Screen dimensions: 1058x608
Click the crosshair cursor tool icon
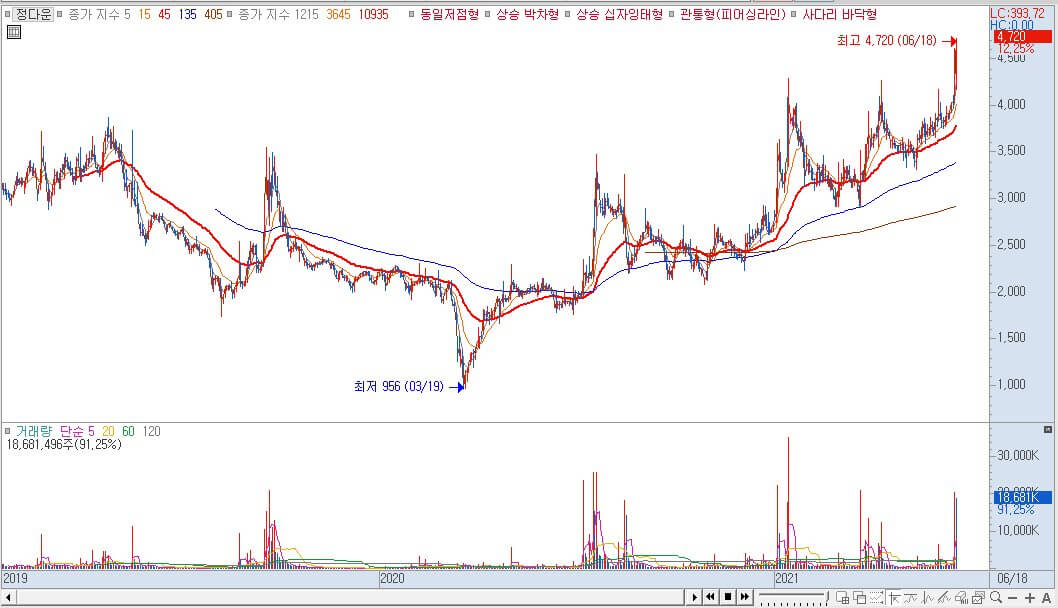coord(894,597)
